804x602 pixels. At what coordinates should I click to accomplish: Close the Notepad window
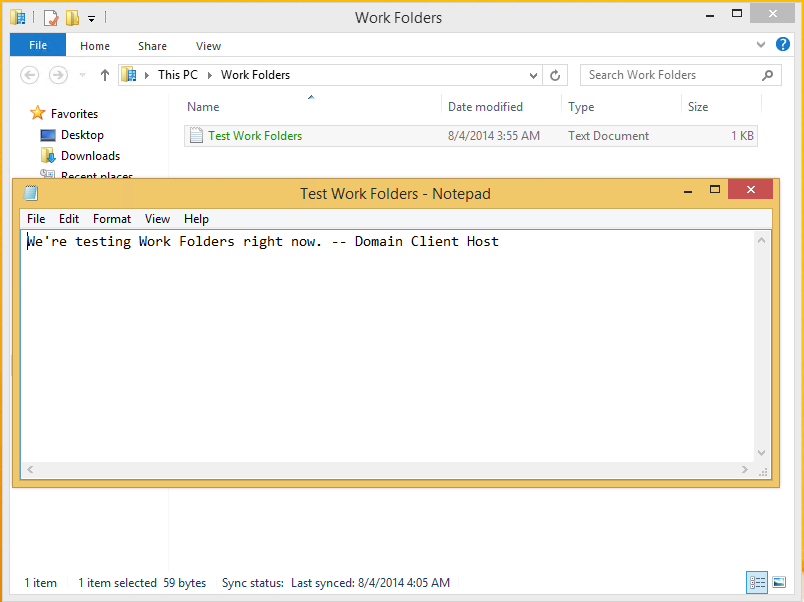(x=750, y=190)
